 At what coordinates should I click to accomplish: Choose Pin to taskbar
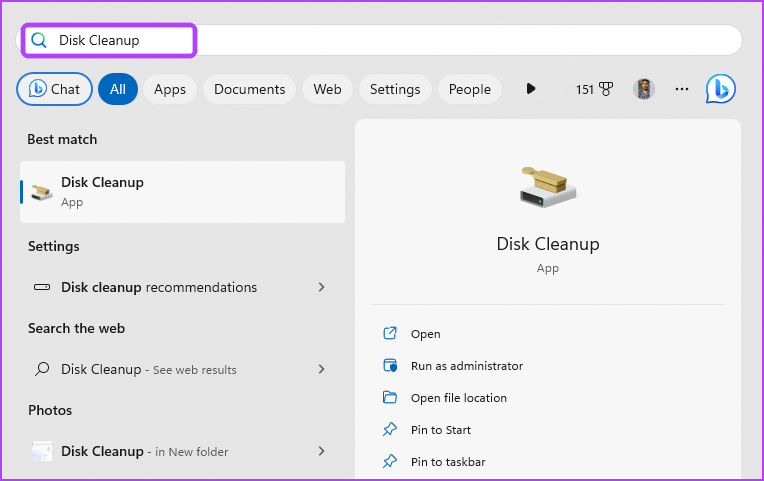tap(448, 462)
